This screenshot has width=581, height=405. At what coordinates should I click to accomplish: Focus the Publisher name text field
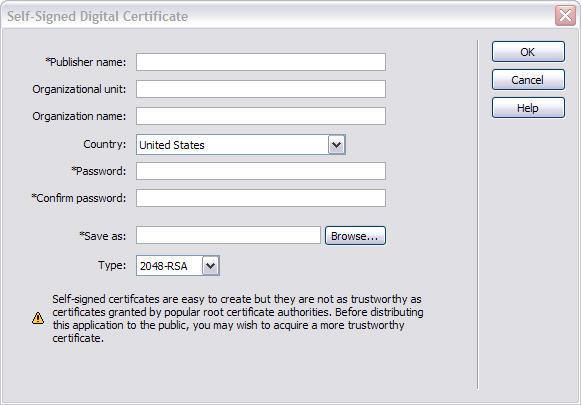point(260,62)
